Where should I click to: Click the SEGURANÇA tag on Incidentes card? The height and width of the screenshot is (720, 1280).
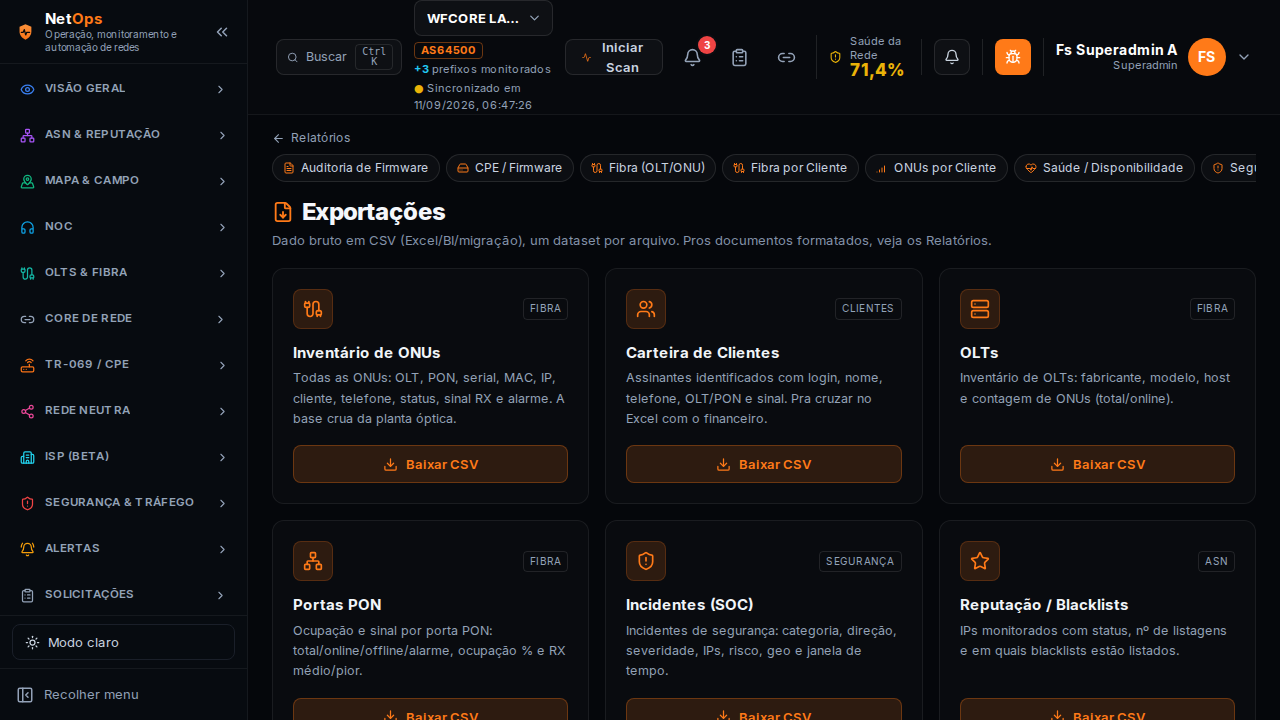tap(860, 561)
